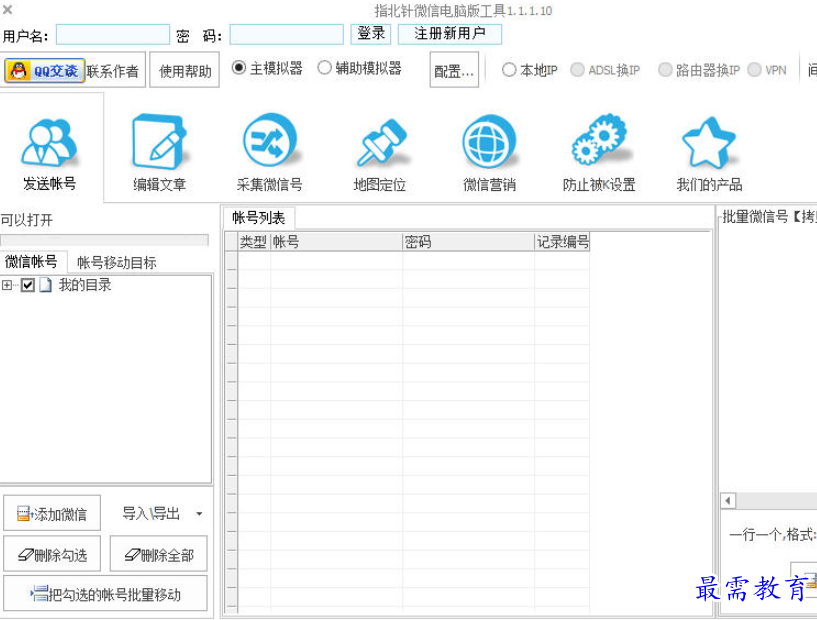Screen dimensions: 817x620
Task: Click the 记录编号 column header
Action: point(562,242)
